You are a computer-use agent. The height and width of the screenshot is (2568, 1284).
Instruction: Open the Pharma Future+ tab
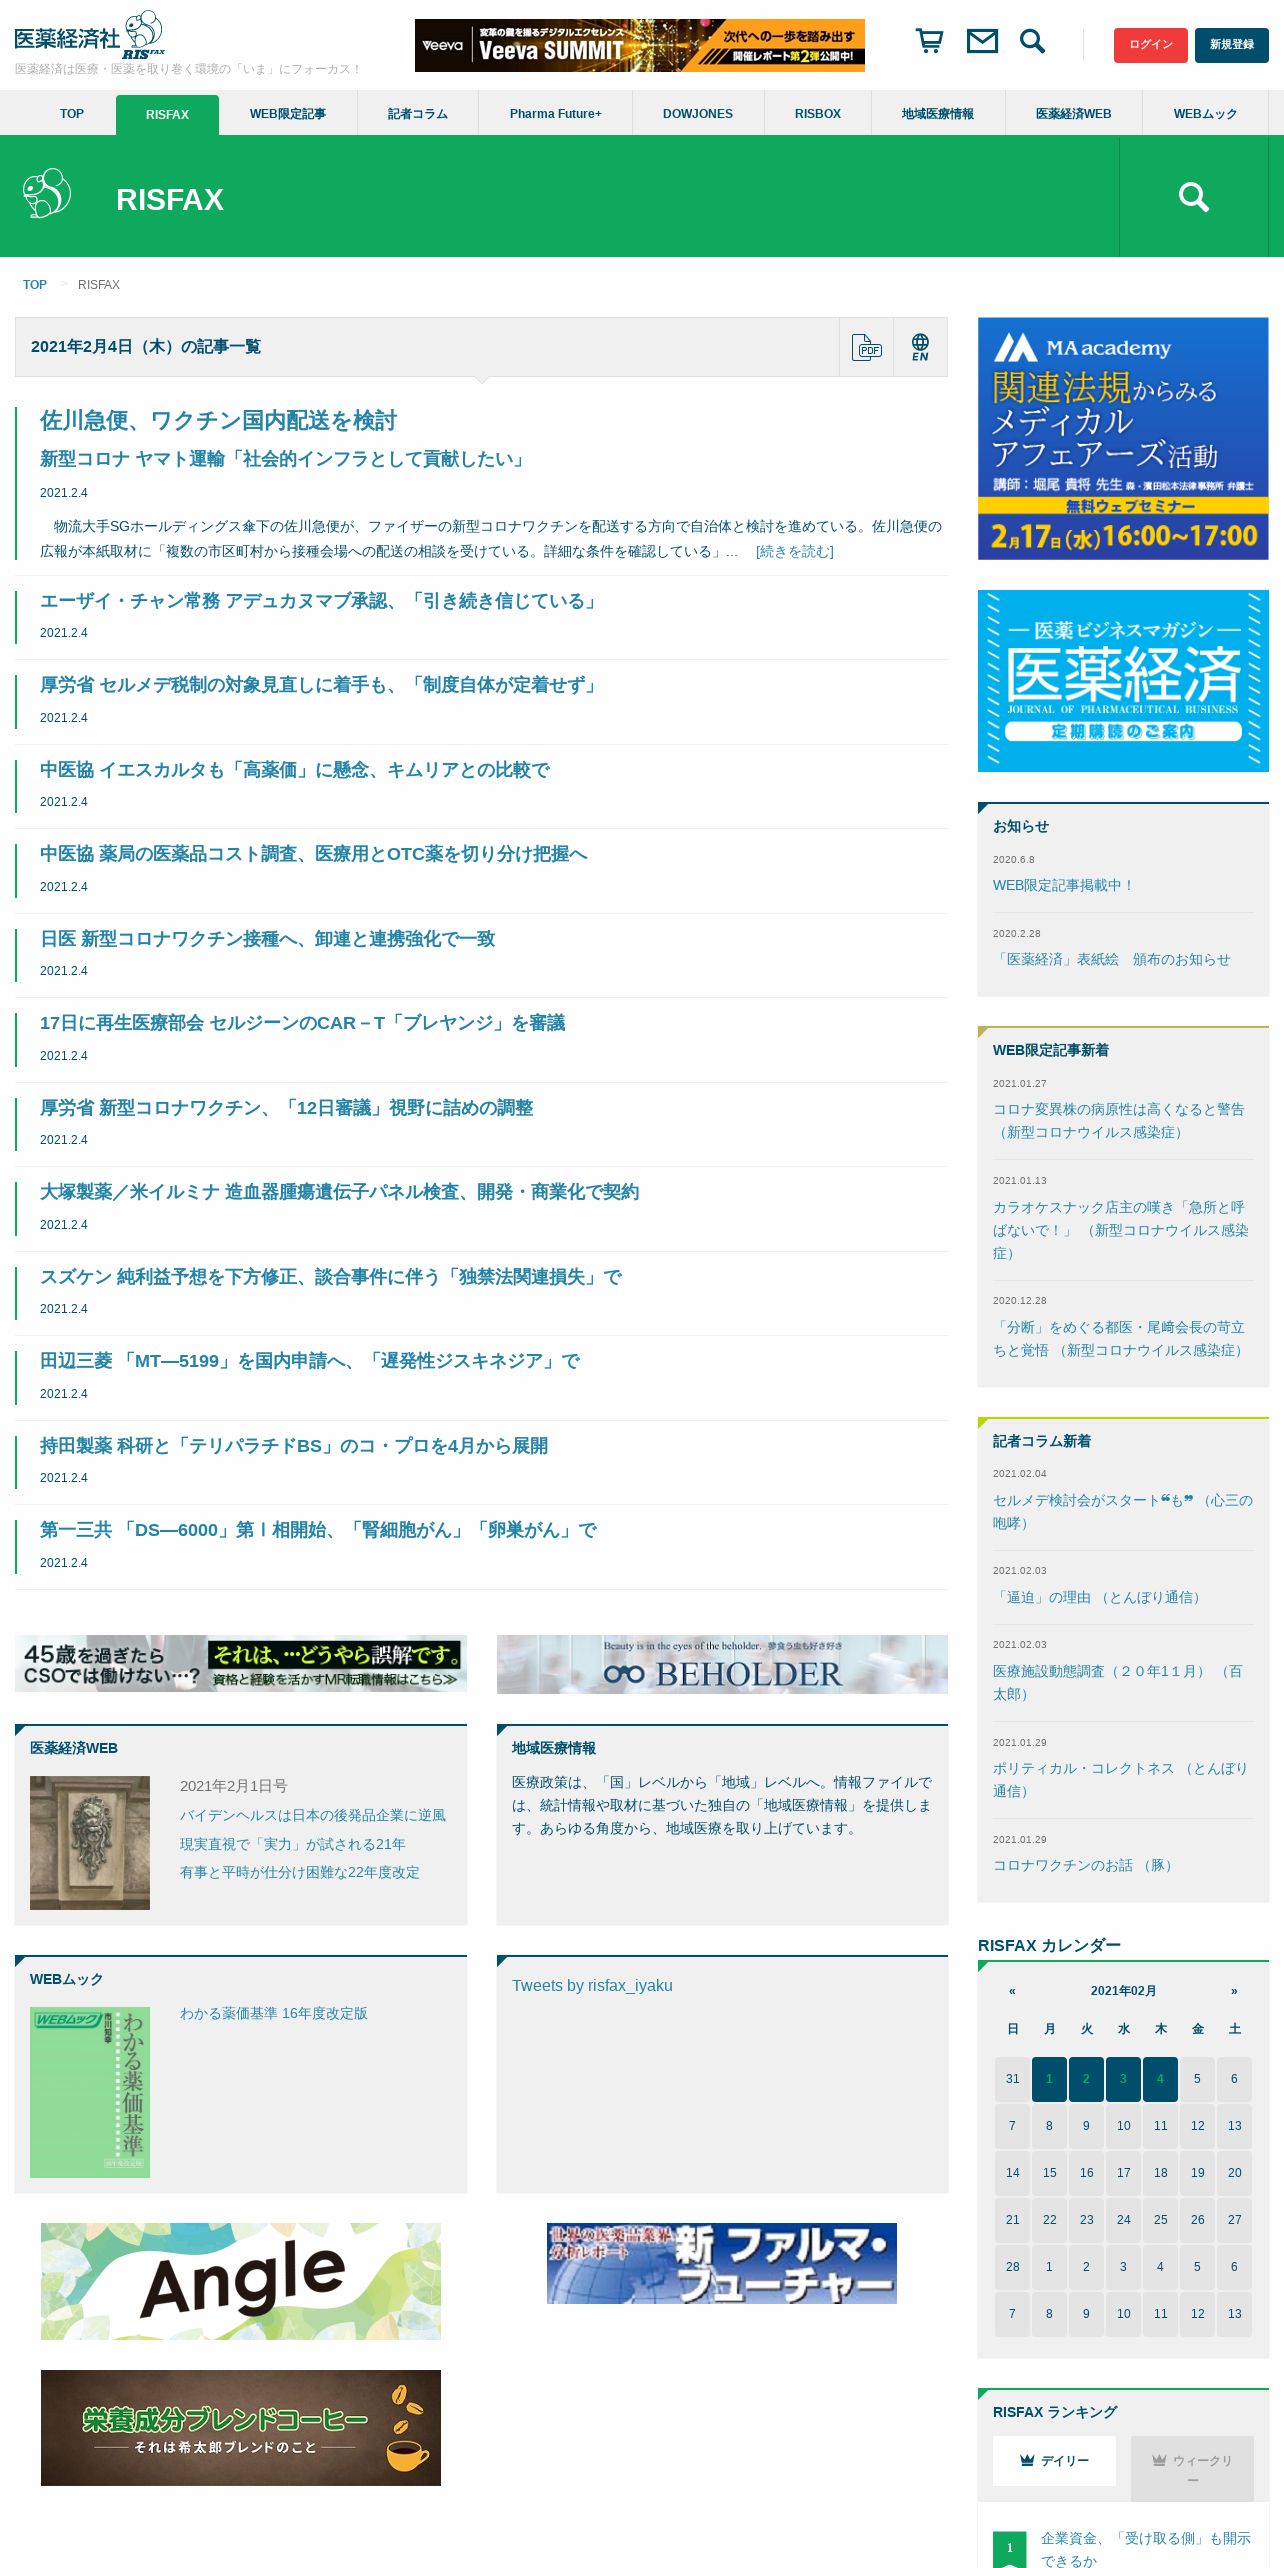[x=555, y=114]
